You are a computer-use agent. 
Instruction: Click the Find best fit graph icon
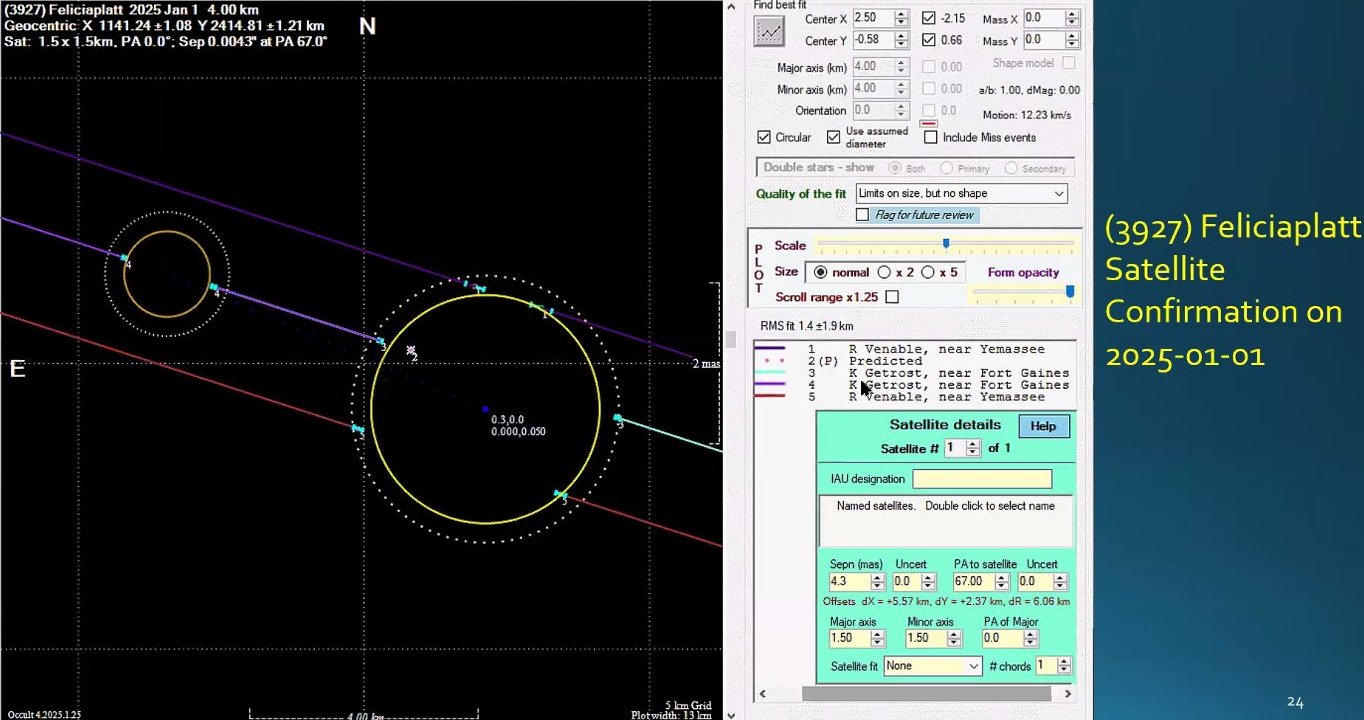[x=769, y=31]
